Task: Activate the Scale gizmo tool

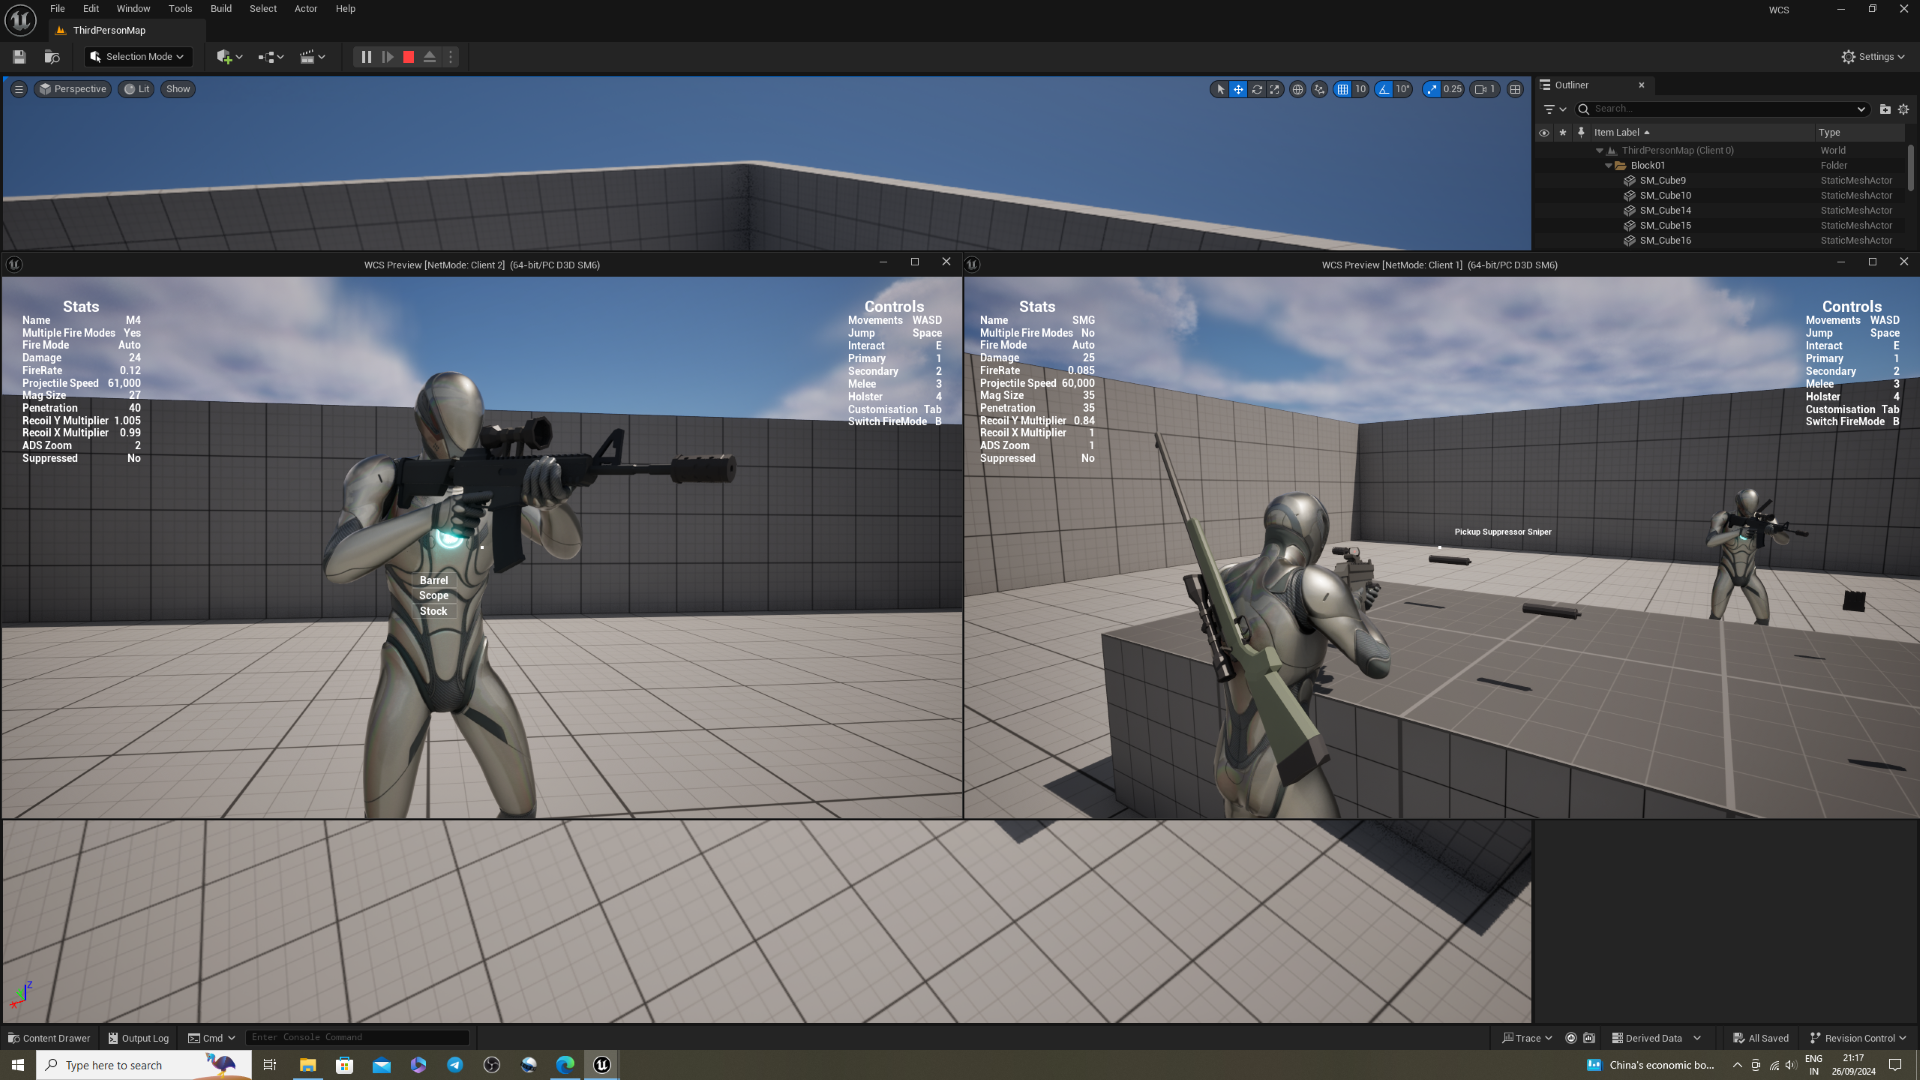Action: [x=1275, y=89]
